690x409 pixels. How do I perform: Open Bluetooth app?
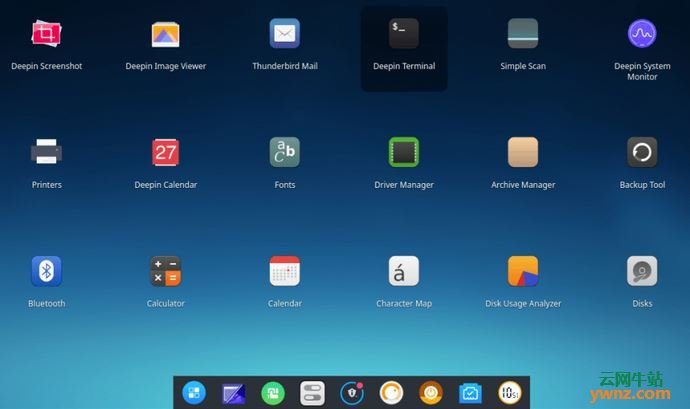(x=47, y=271)
